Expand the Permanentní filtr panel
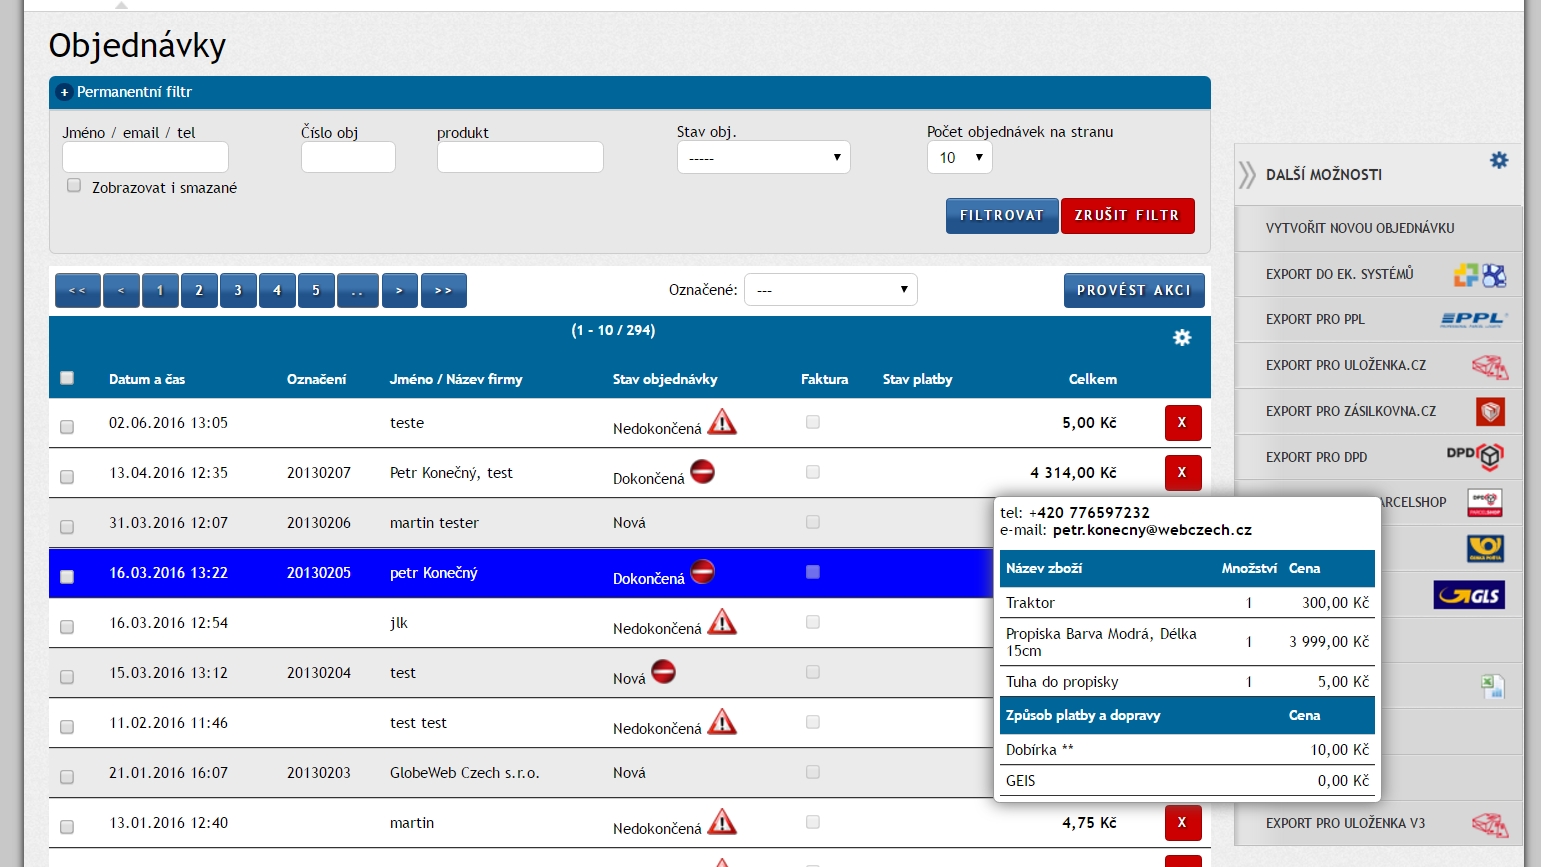1541x867 pixels. click(64, 92)
